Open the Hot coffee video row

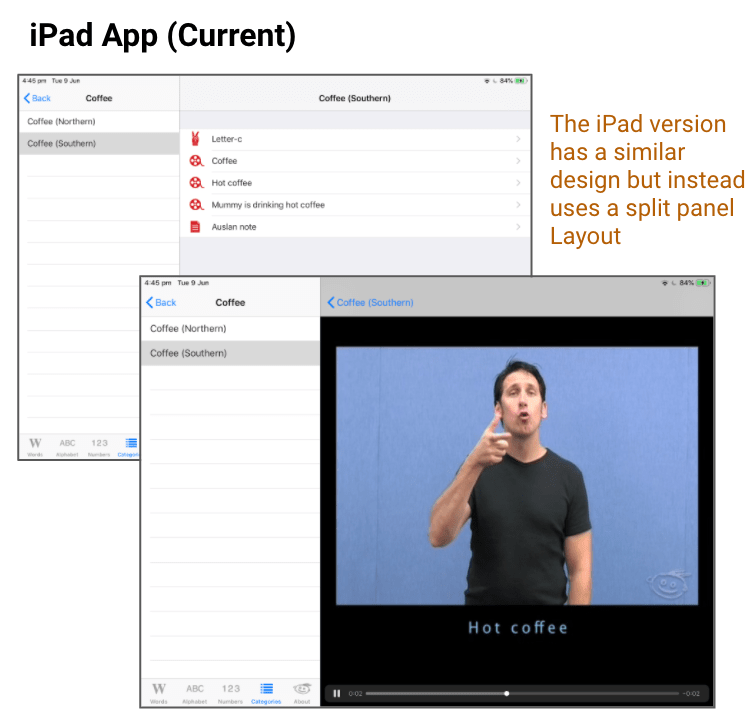355,183
